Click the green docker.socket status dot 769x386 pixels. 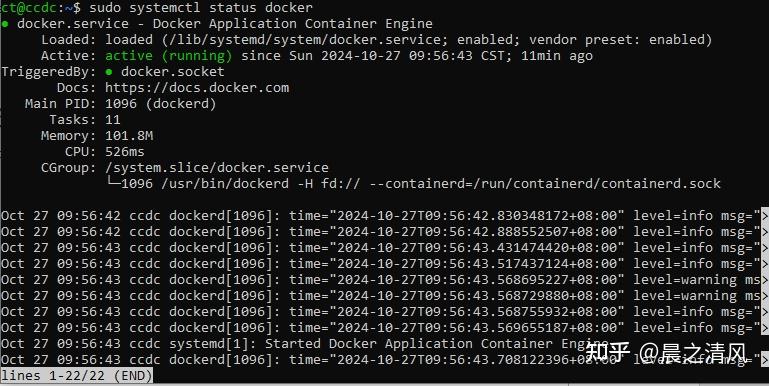[x=108, y=72]
